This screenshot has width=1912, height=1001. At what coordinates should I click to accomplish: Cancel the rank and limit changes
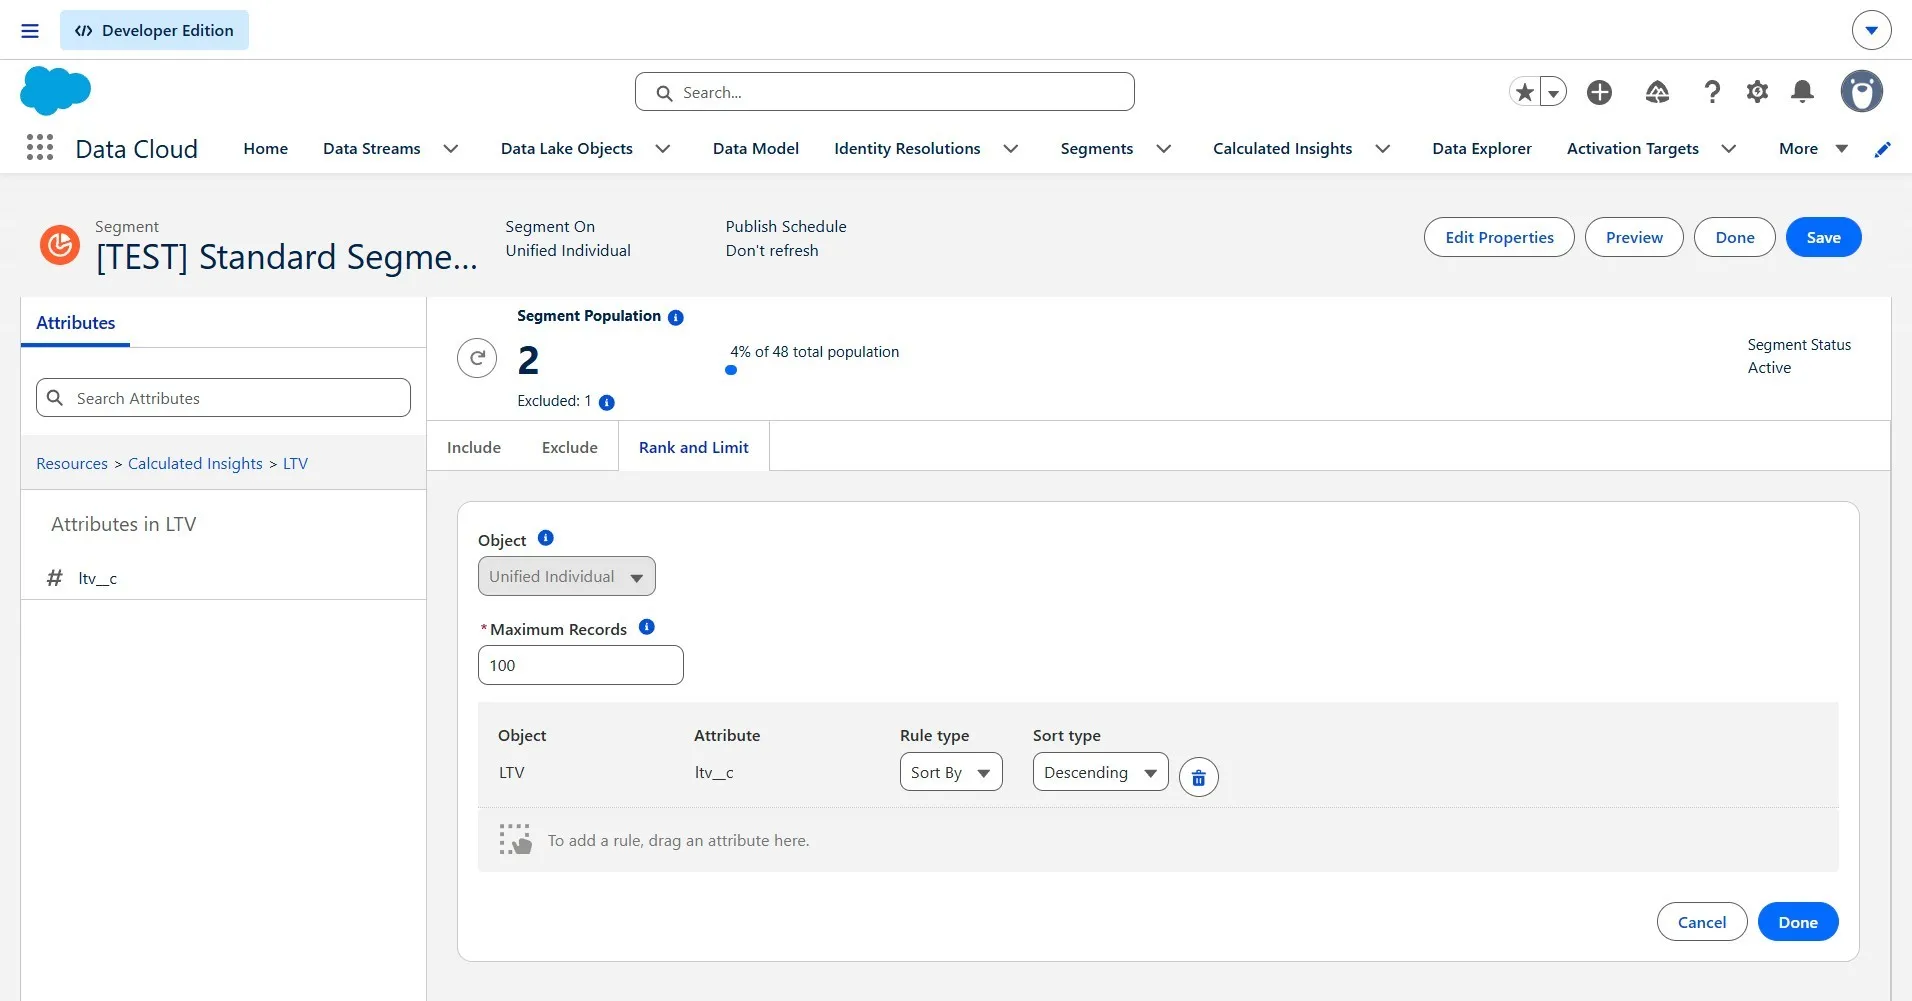(x=1702, y=922)
